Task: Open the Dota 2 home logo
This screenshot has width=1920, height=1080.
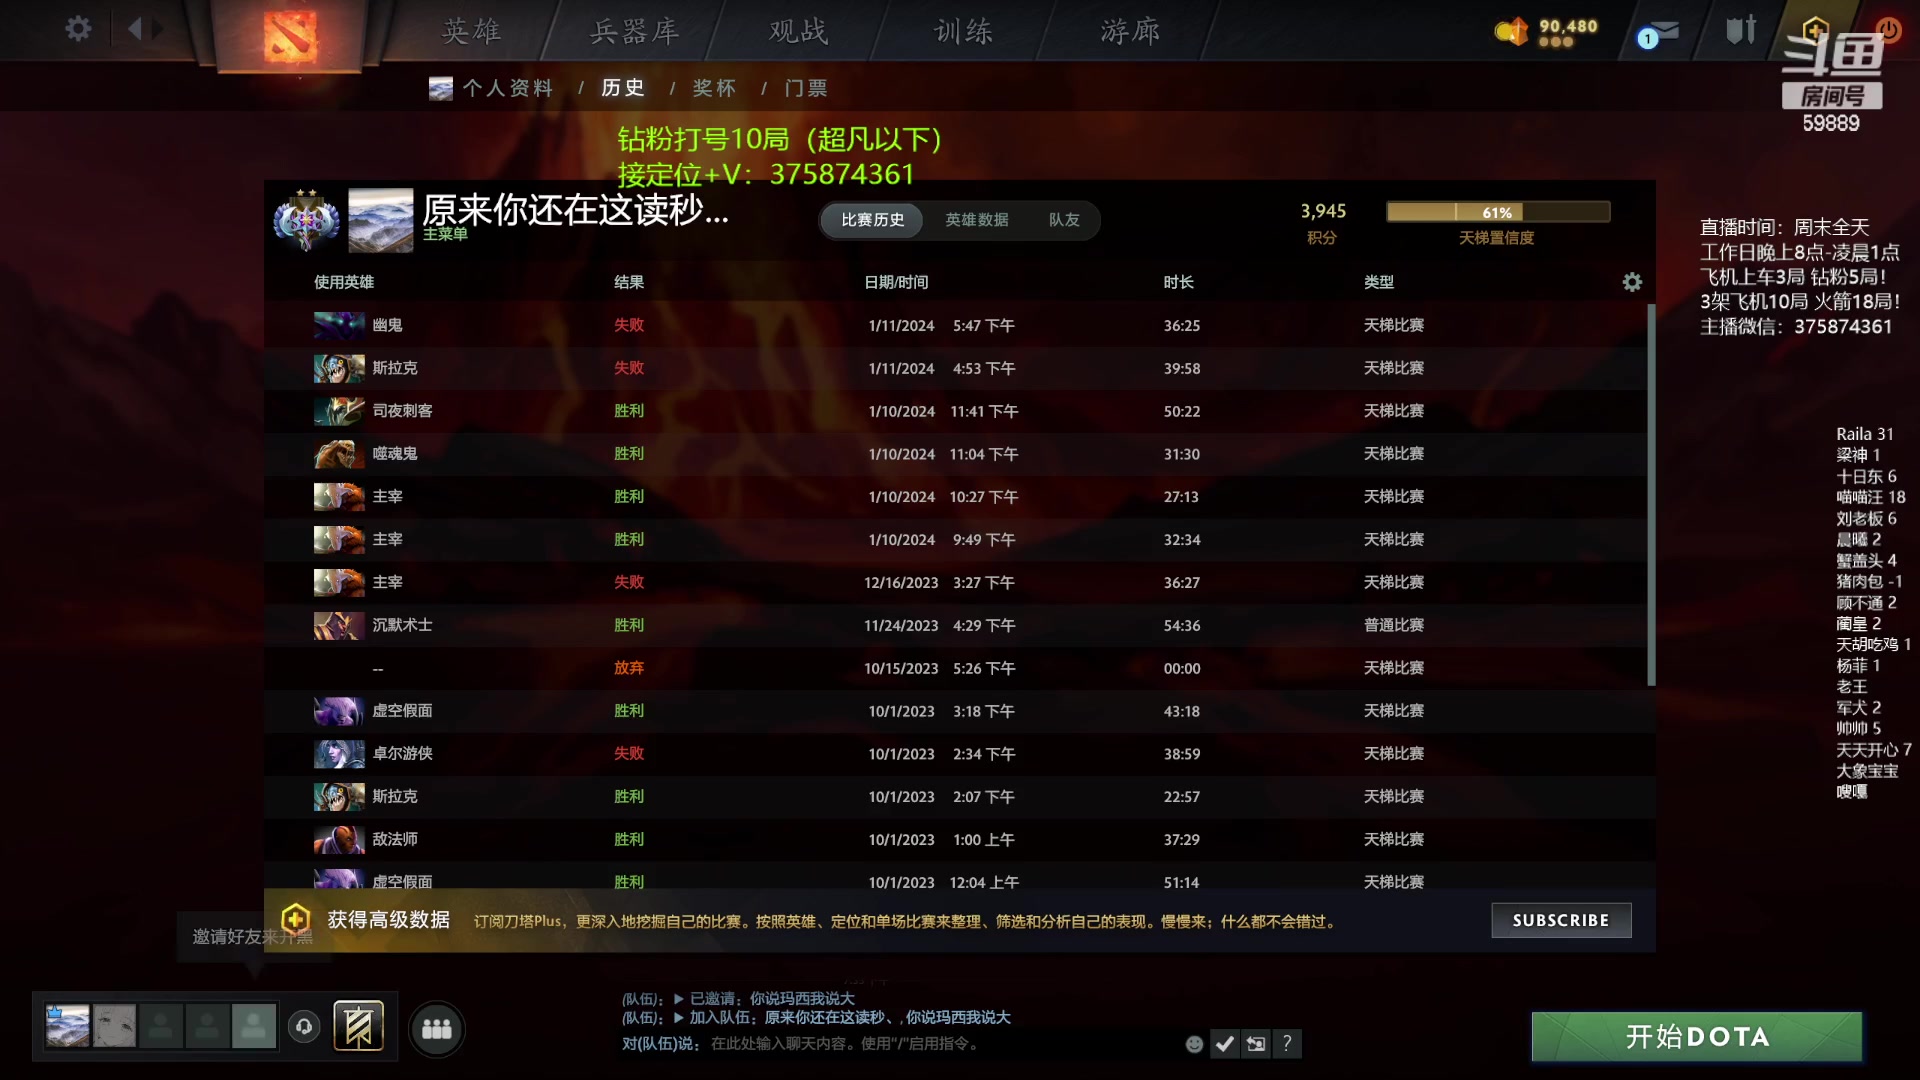Action: pyautogui.click(x=290, y=36)
